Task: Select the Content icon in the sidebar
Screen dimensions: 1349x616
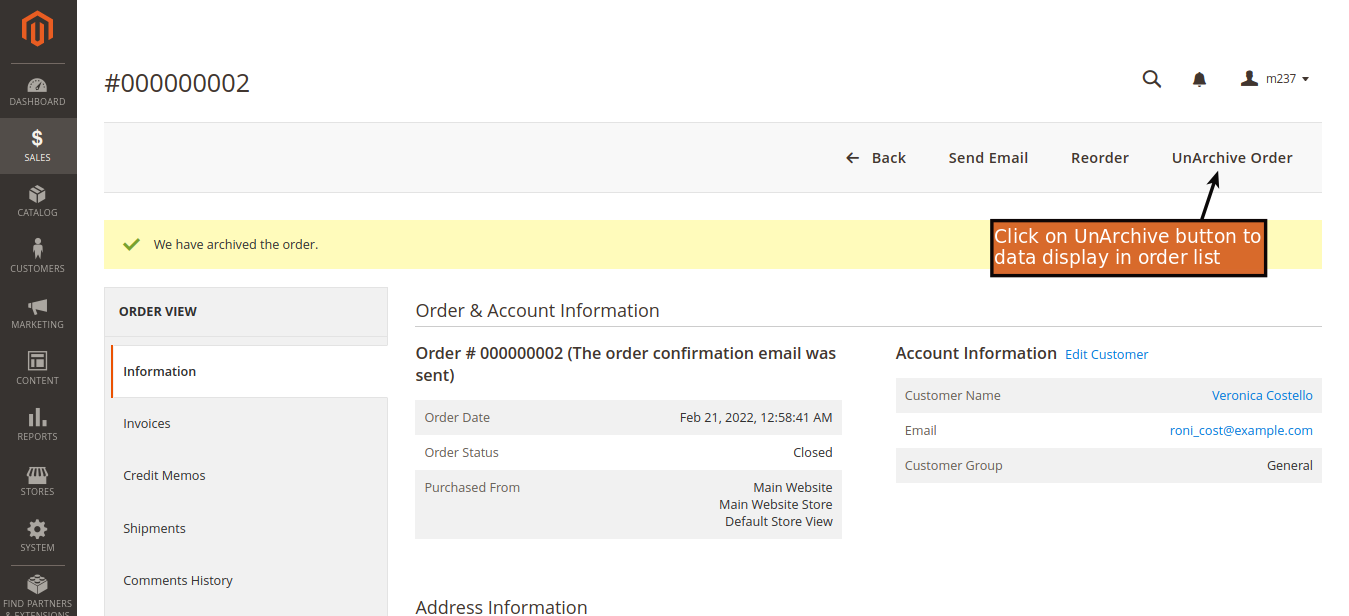Action: pos(37,368)
